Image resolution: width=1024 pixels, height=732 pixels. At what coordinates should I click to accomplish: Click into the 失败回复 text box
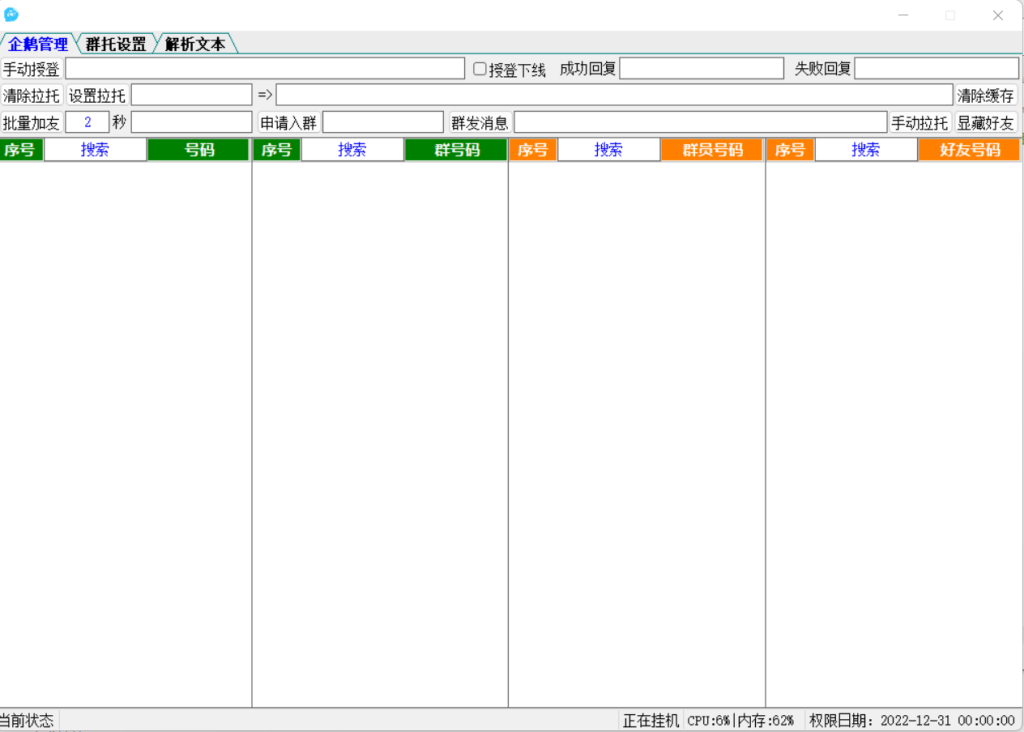click(x=936, y=69)
